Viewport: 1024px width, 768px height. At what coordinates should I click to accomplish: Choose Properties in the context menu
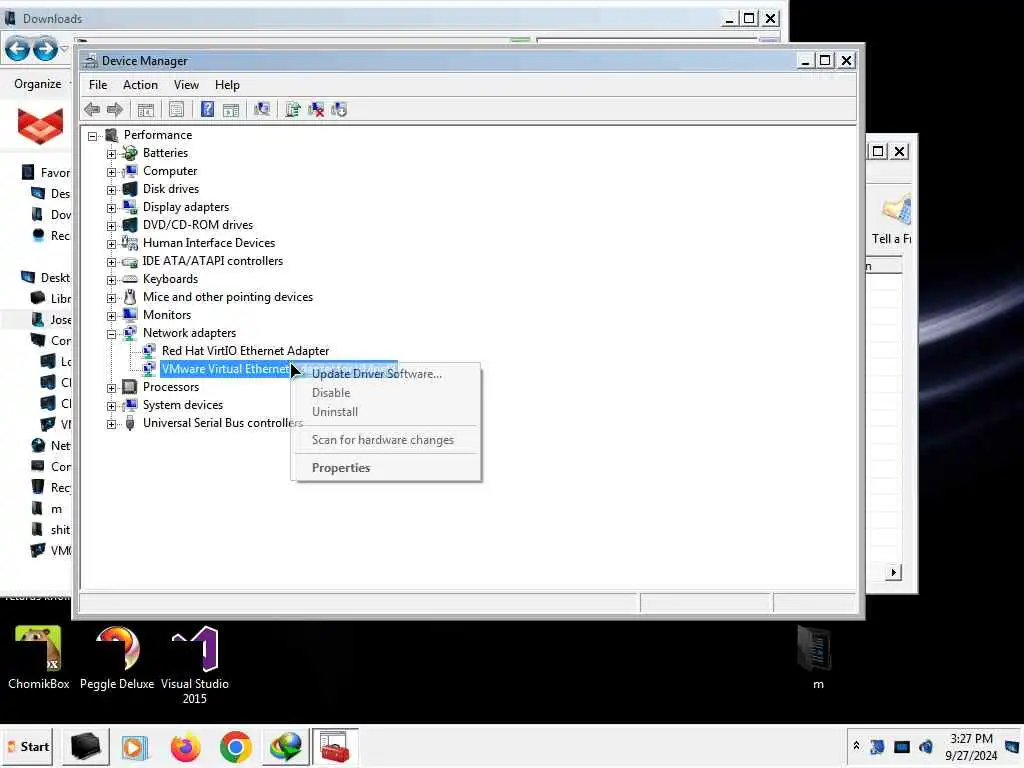386,468
